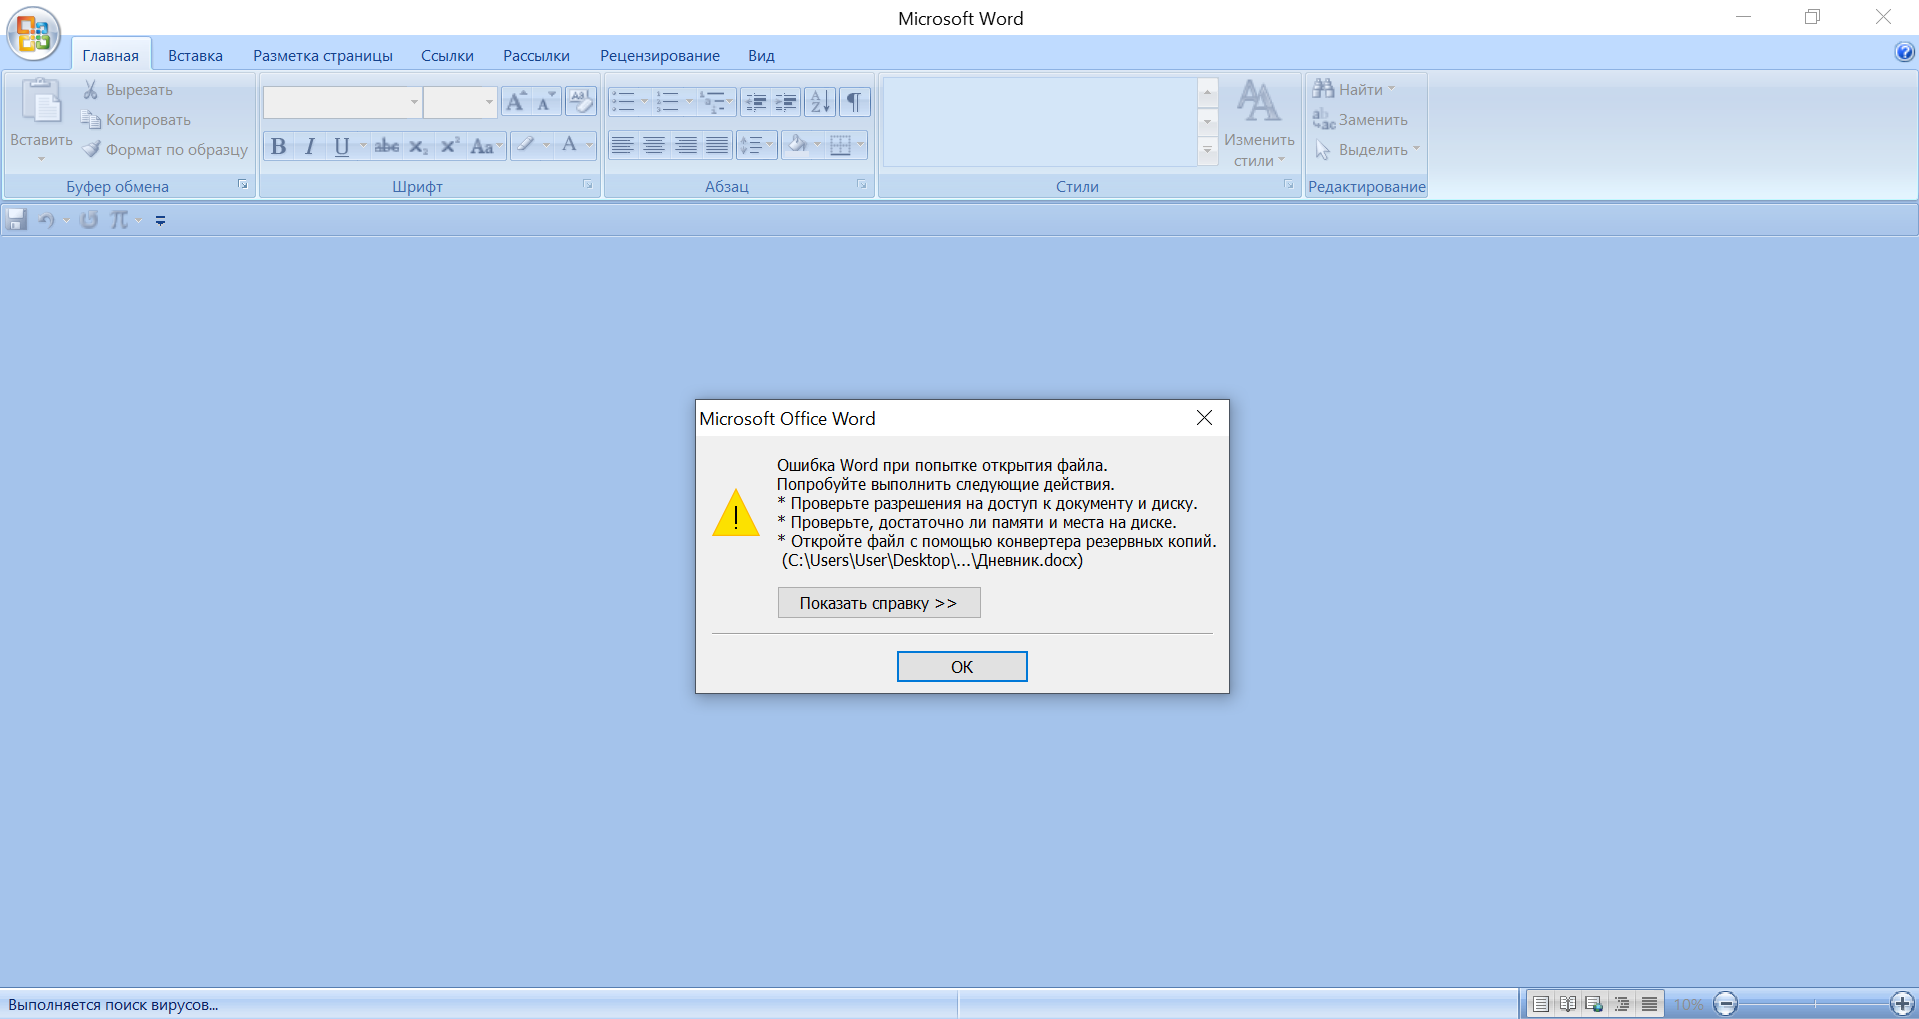Open the Line Spacing dropdown

coord(757,146)
